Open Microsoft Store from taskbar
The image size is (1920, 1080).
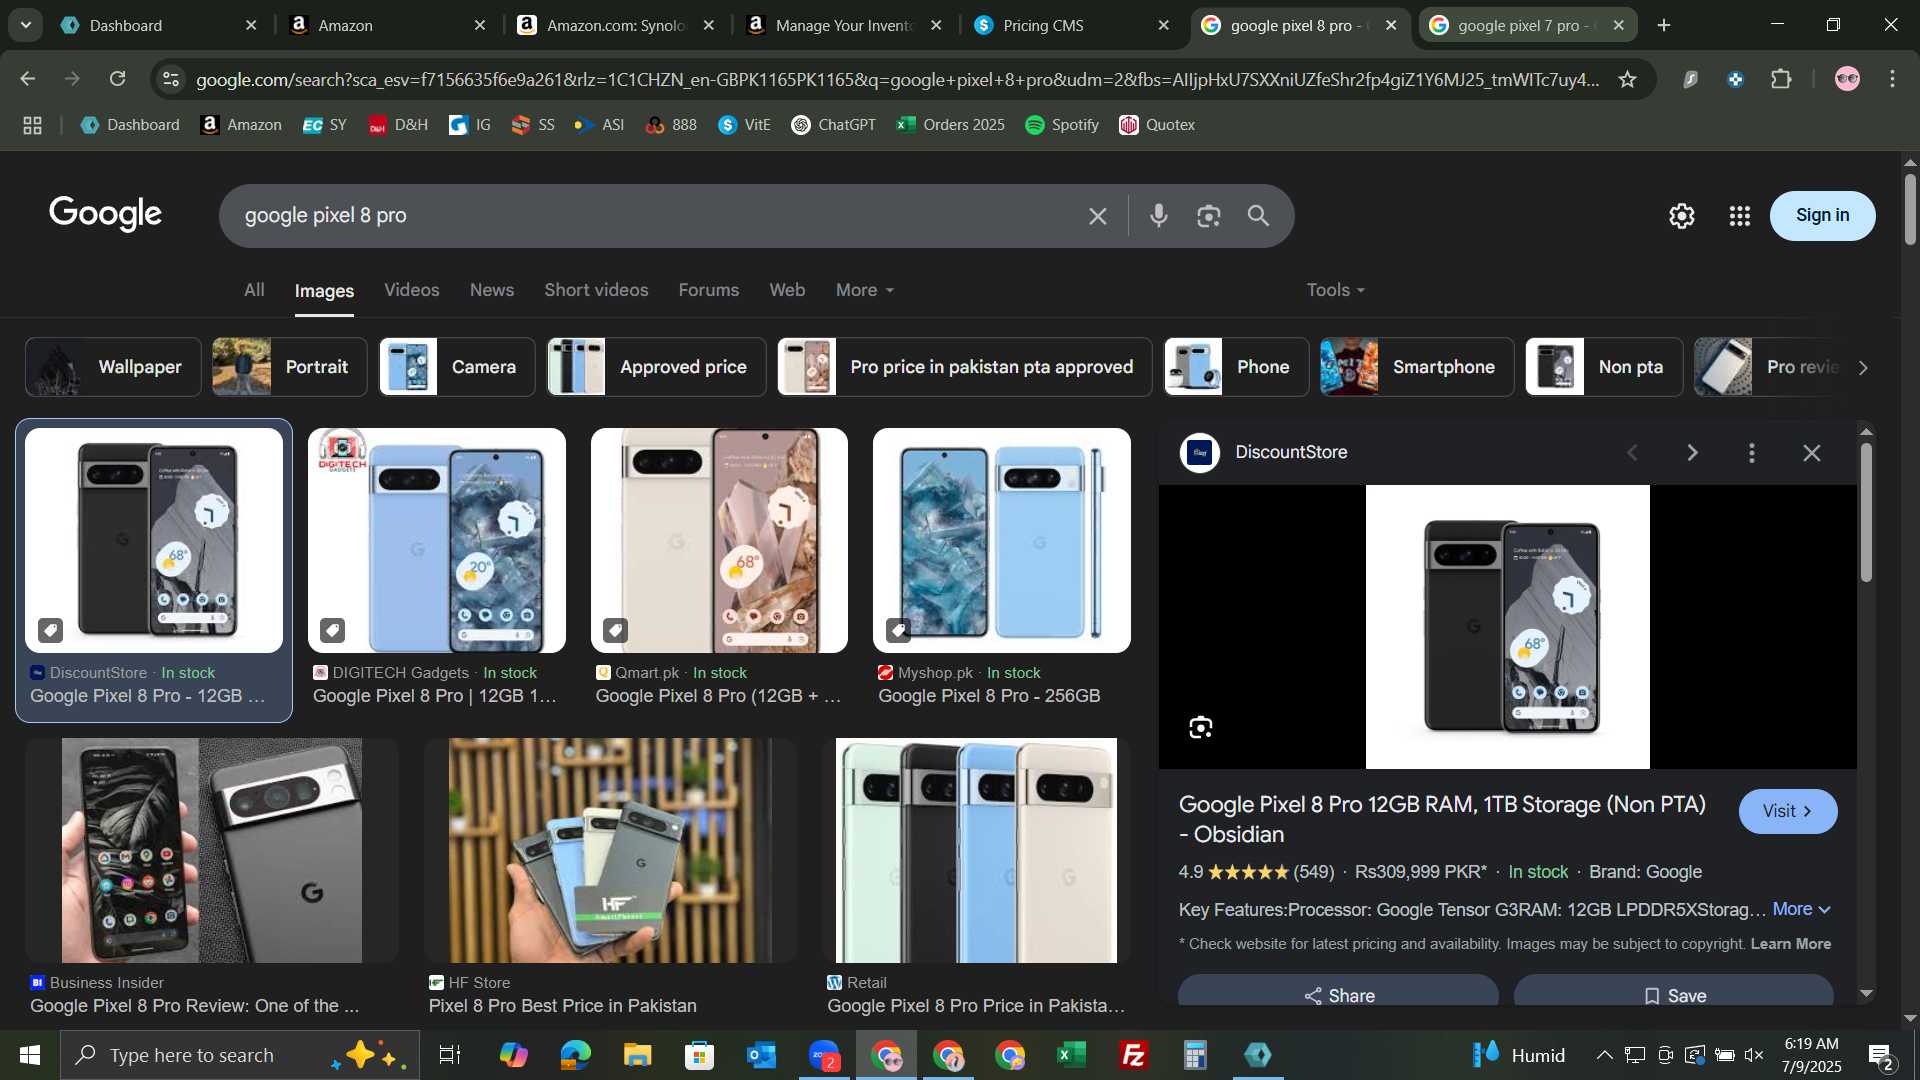[699, 1055]
